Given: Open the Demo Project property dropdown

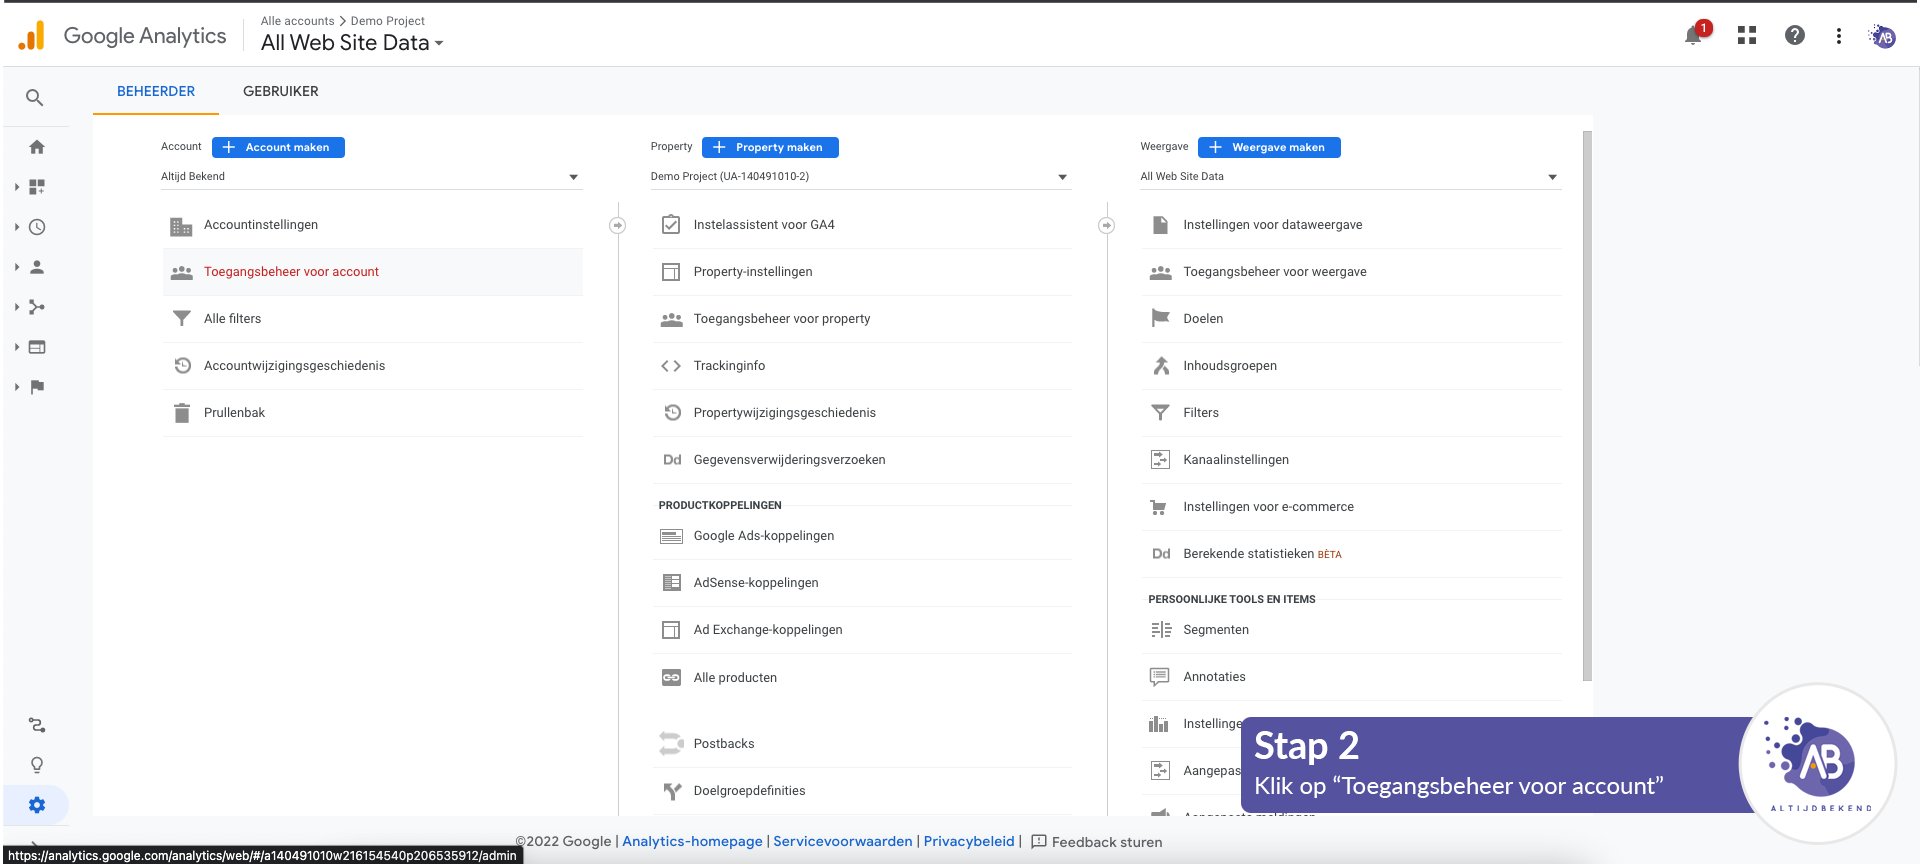Looking at the screenshot, I should [860, 177].
